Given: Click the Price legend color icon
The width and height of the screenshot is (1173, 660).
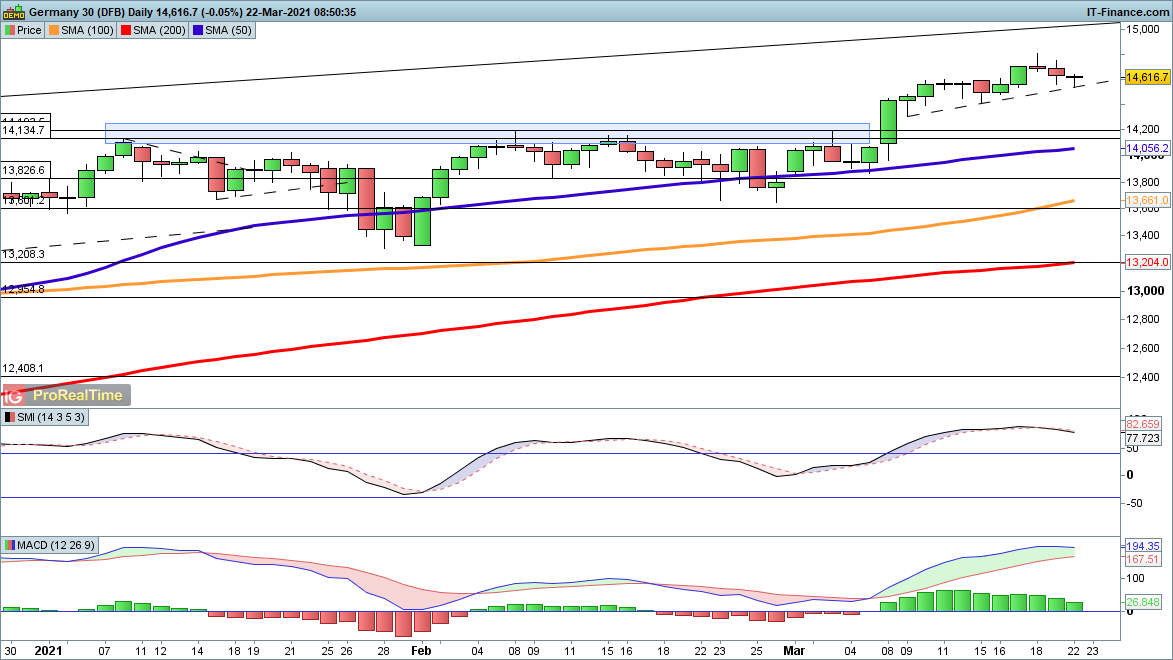Looking at the screenshot, I should click(9, 30).
